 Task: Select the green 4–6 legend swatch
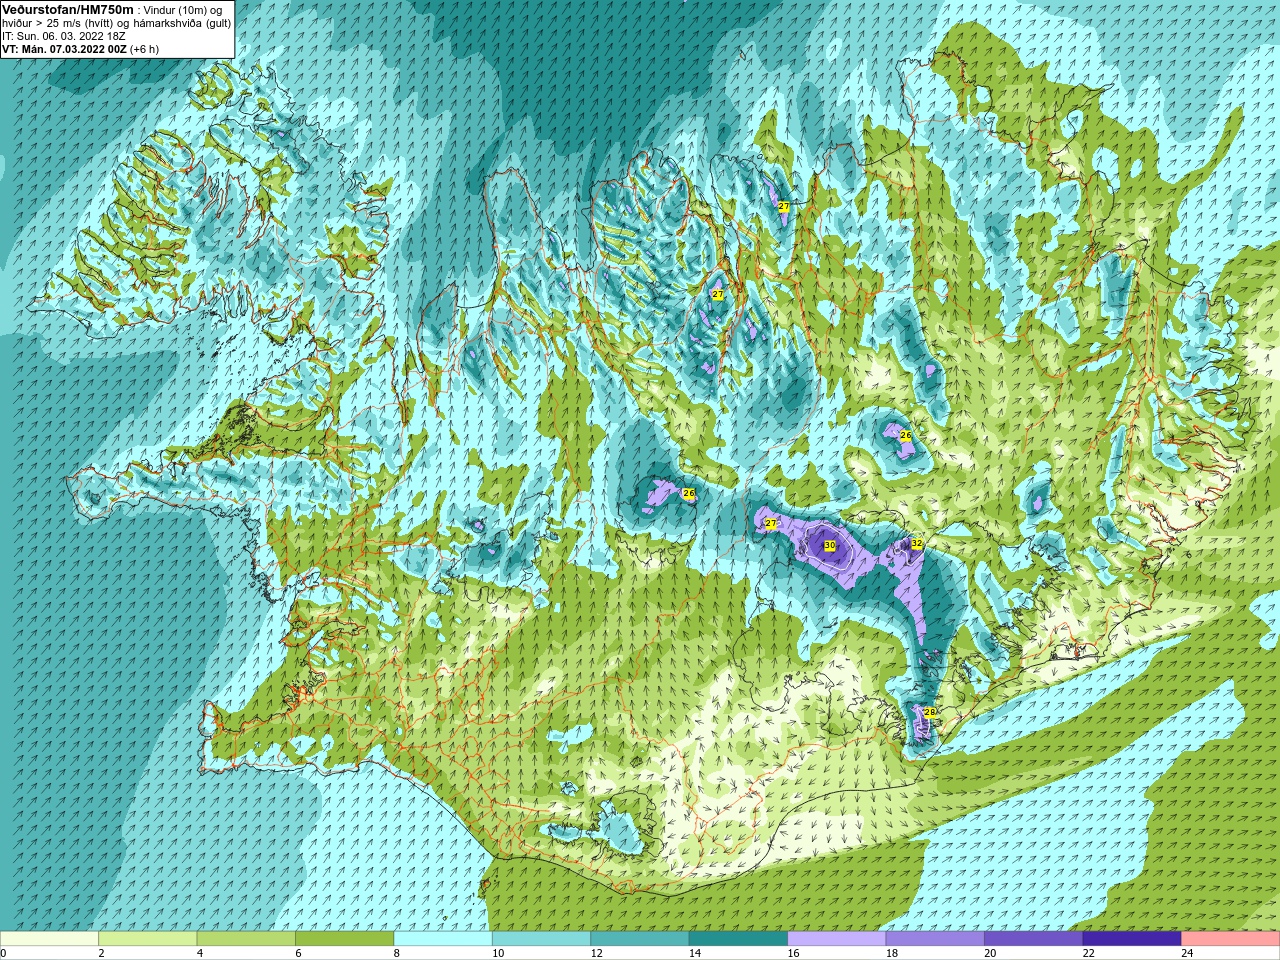click(246, 939)
